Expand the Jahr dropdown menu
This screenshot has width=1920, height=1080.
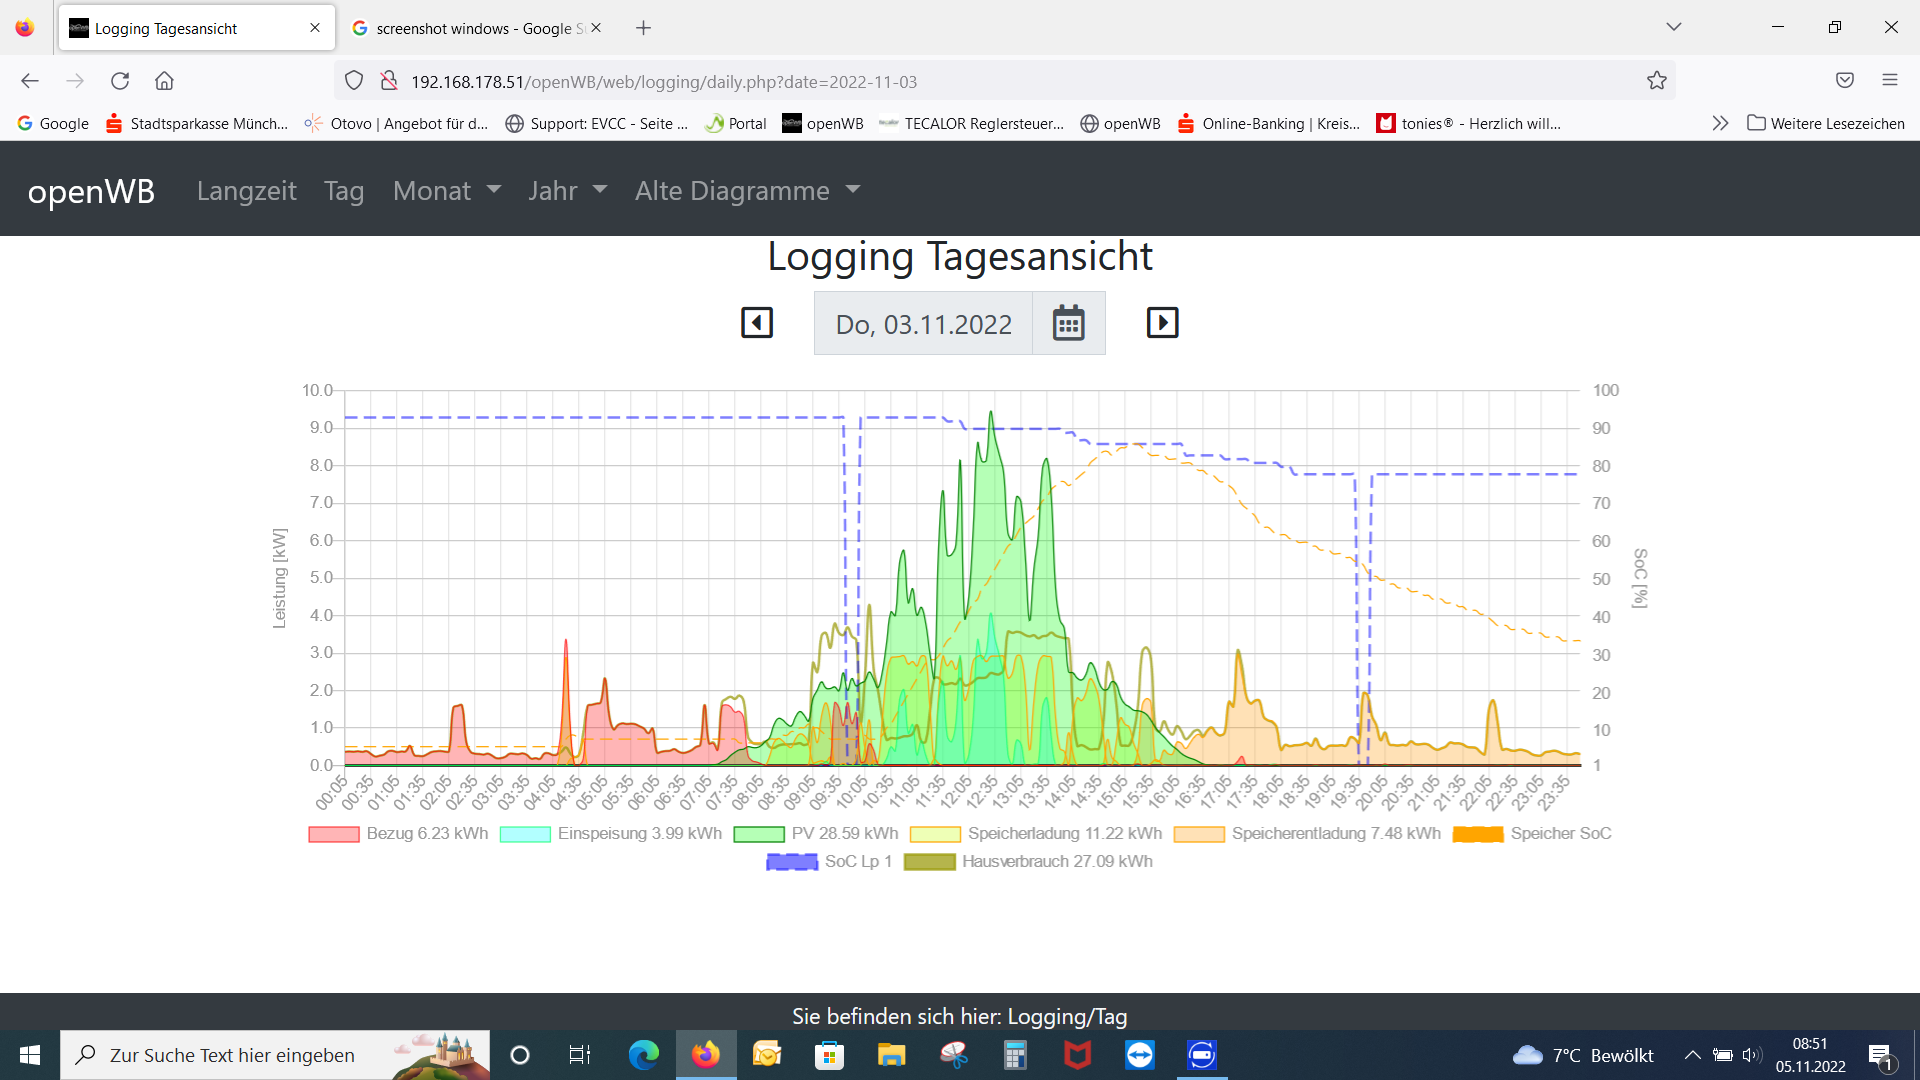[567, 191]
